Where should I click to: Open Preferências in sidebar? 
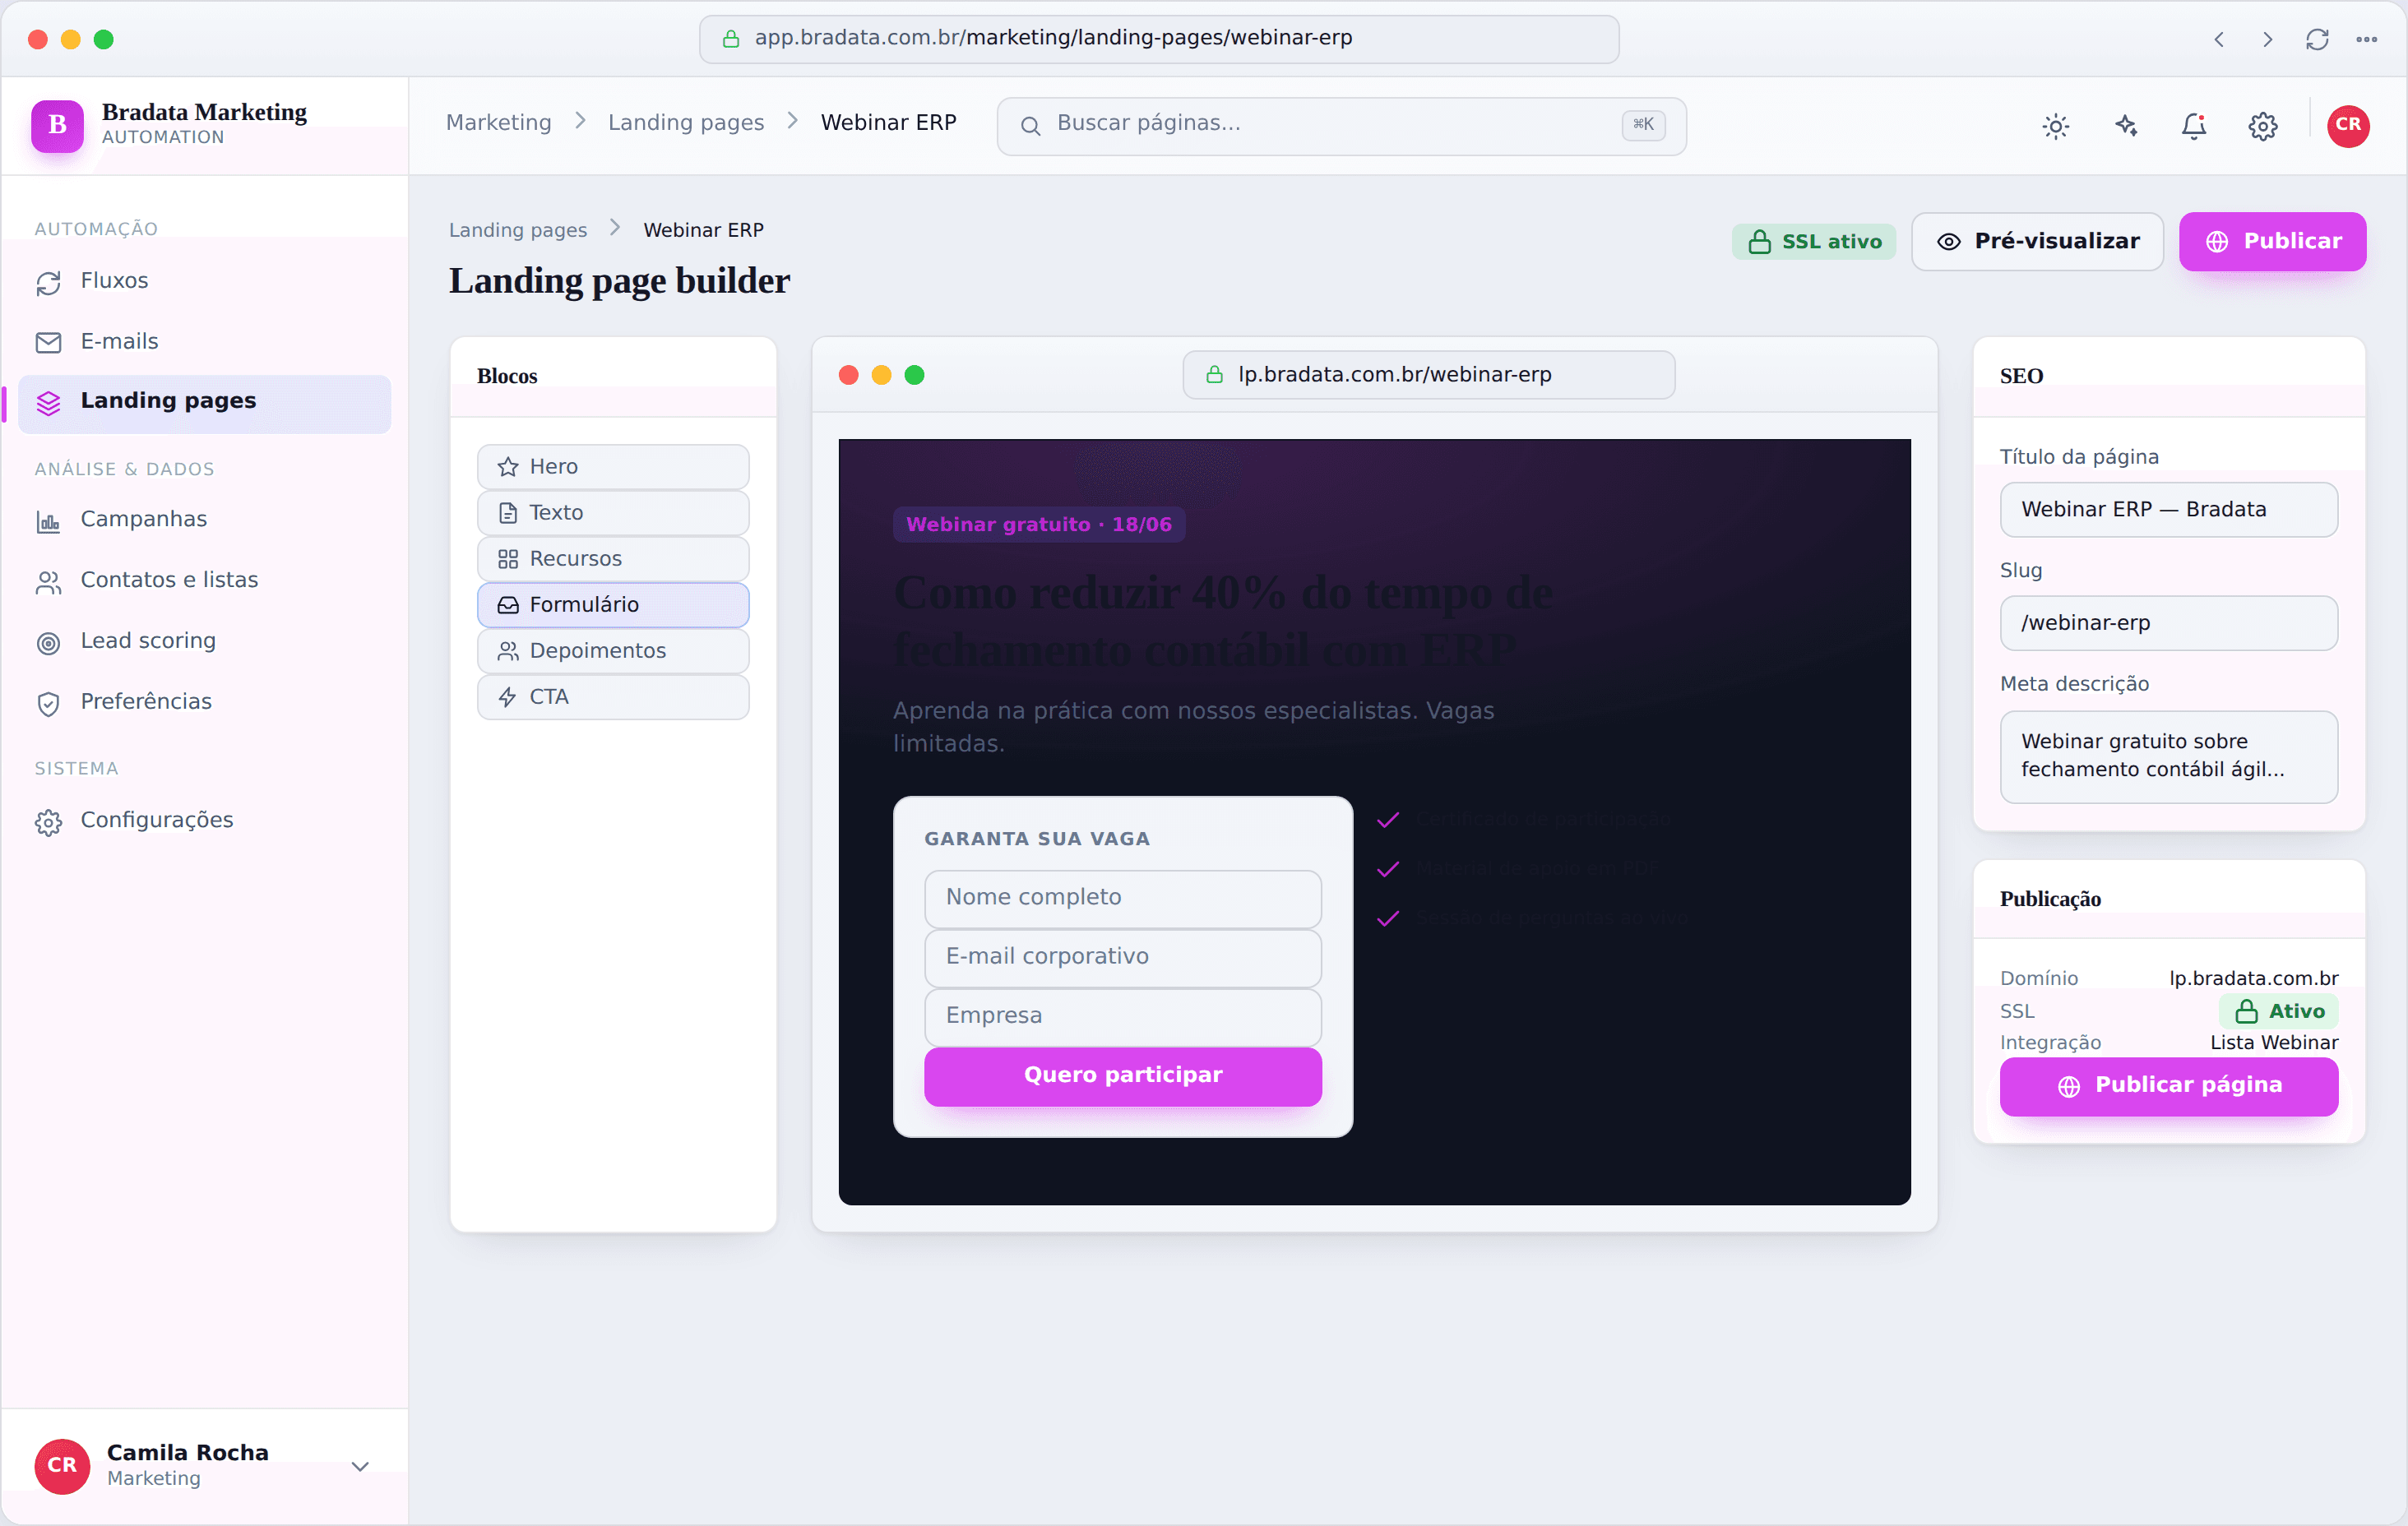204,703
